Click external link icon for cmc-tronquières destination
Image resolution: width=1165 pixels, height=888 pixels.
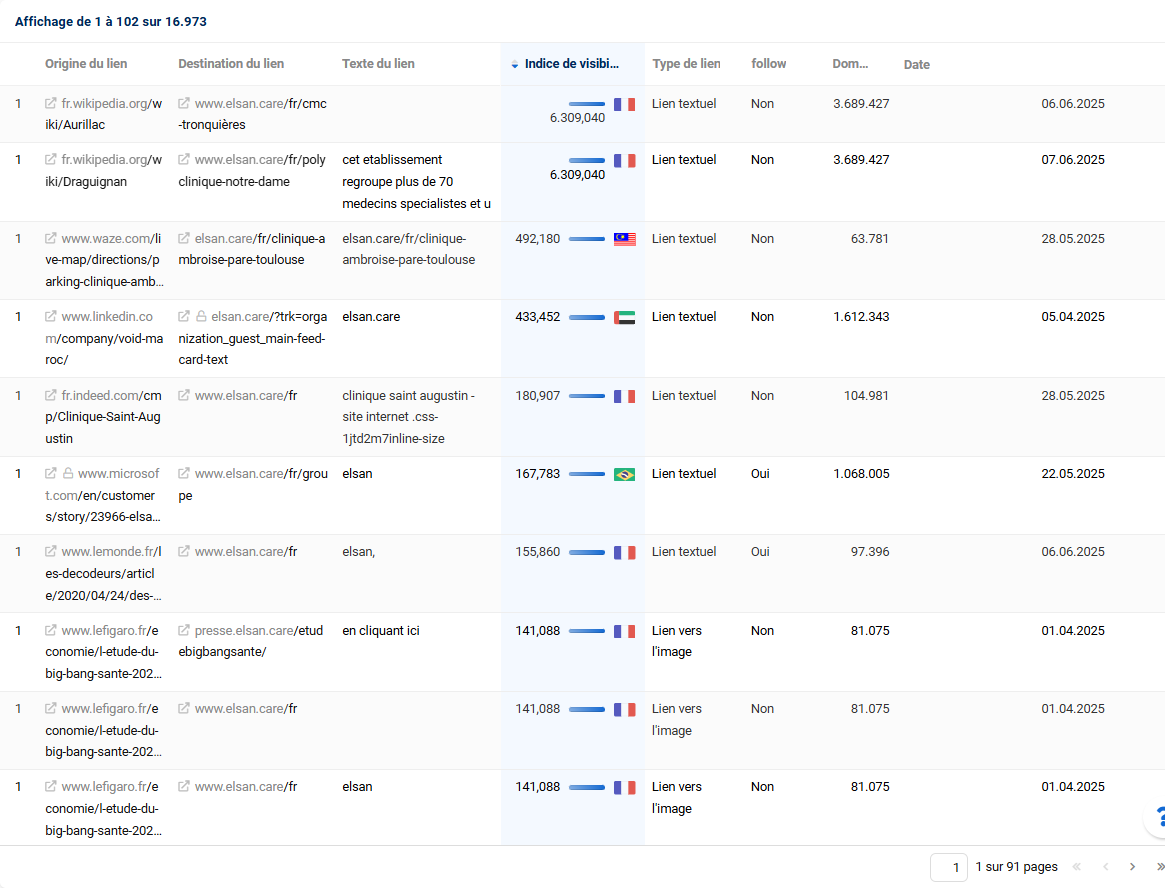point(184,103)
